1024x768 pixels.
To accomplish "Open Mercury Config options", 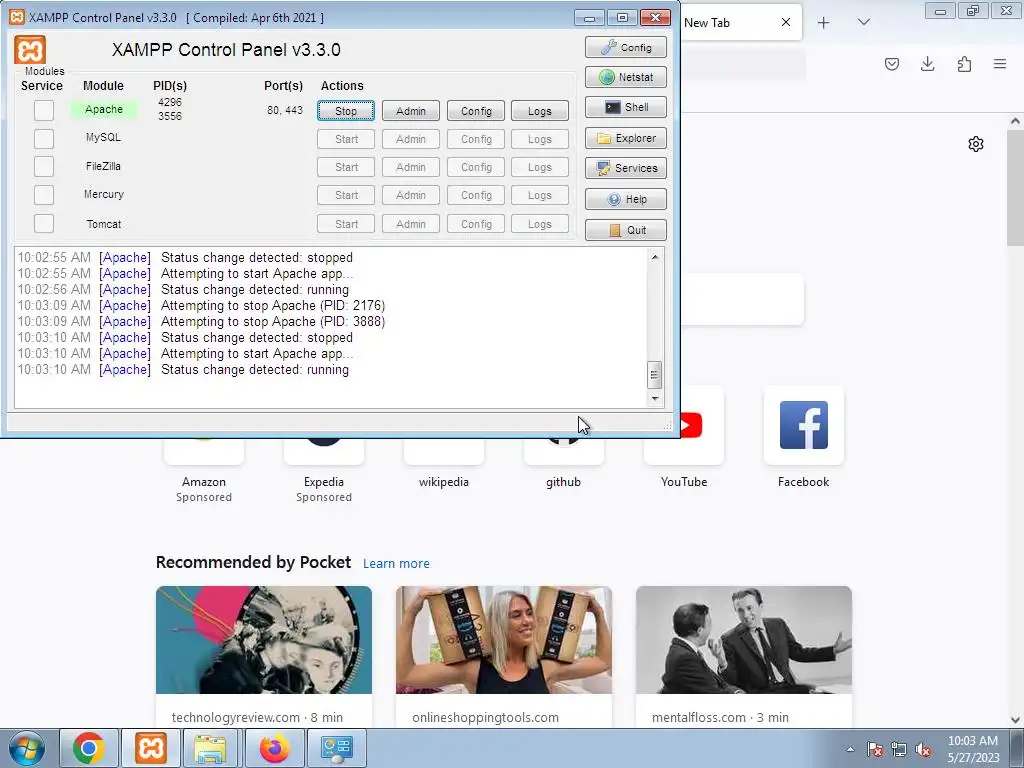I will click(x=476, y=195).
